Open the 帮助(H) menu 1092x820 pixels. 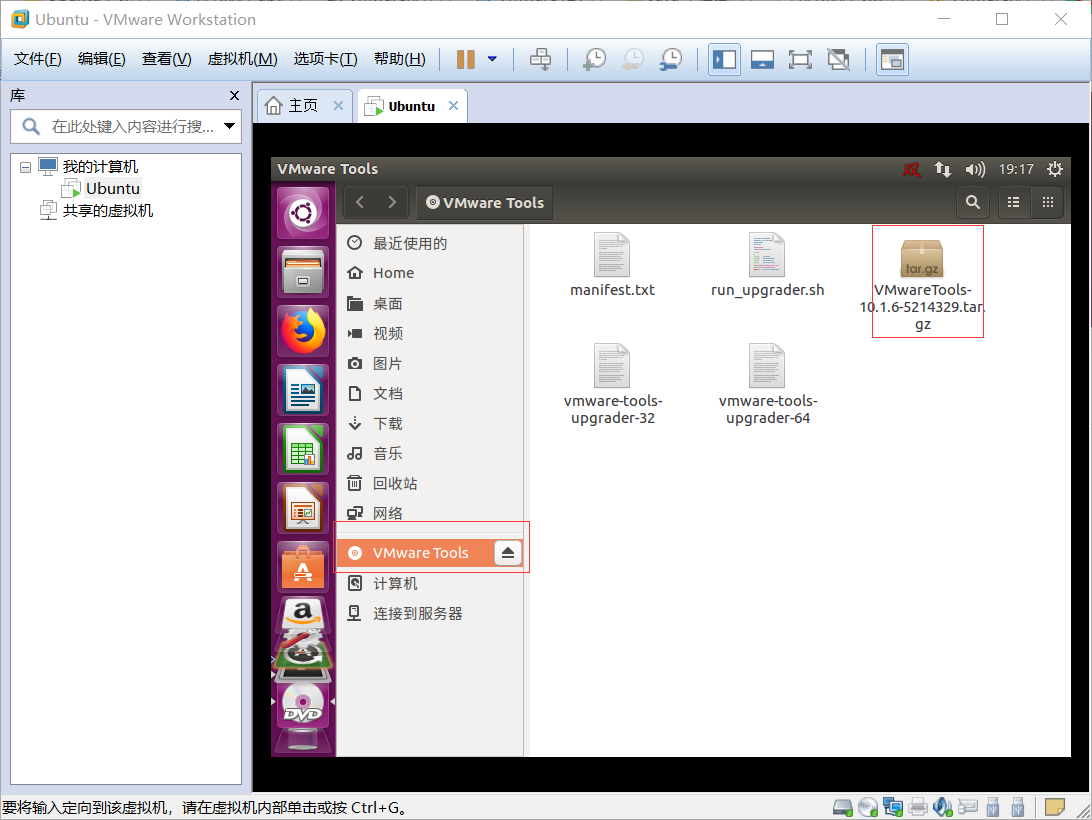point(400,59)
